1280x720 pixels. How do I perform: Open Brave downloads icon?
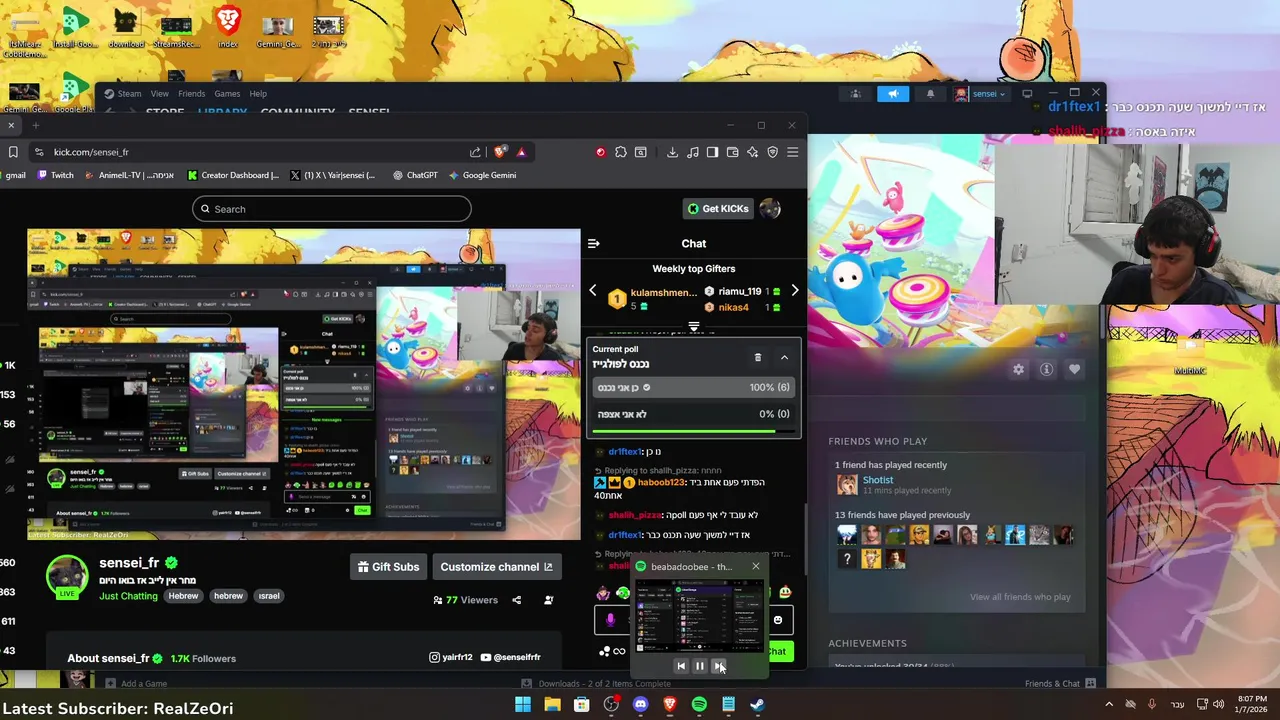pyautogui.click(x=672, y=152)
